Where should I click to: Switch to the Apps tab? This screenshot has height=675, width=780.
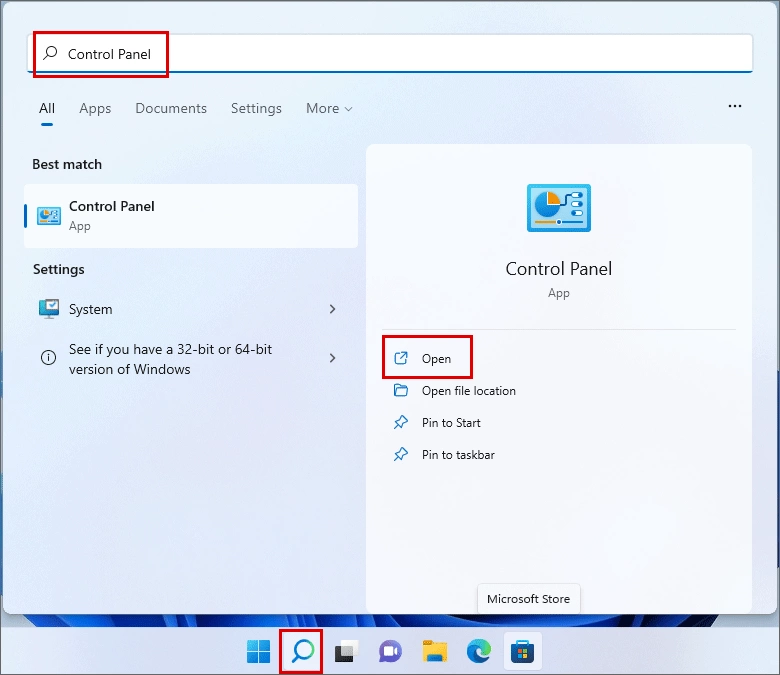95,108
